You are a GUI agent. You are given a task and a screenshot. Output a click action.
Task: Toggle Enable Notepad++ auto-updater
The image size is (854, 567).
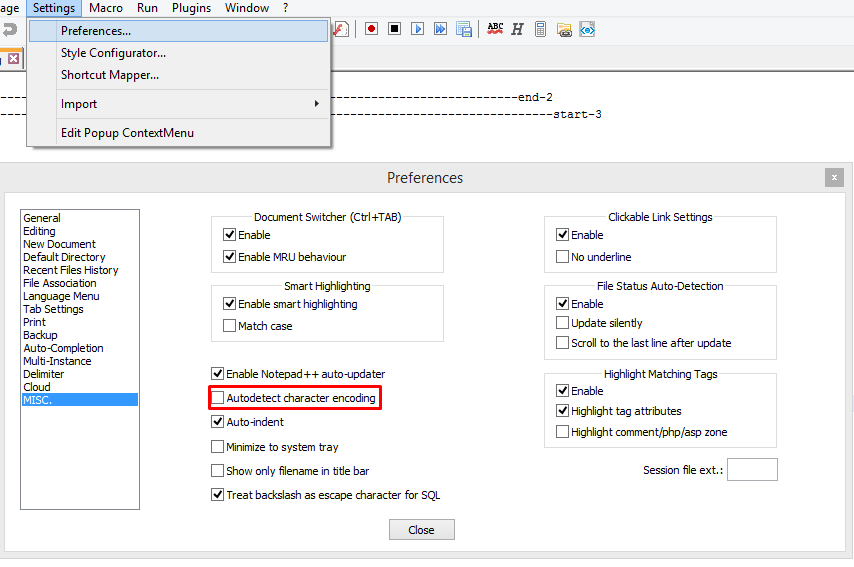click(x=217, y=374)
